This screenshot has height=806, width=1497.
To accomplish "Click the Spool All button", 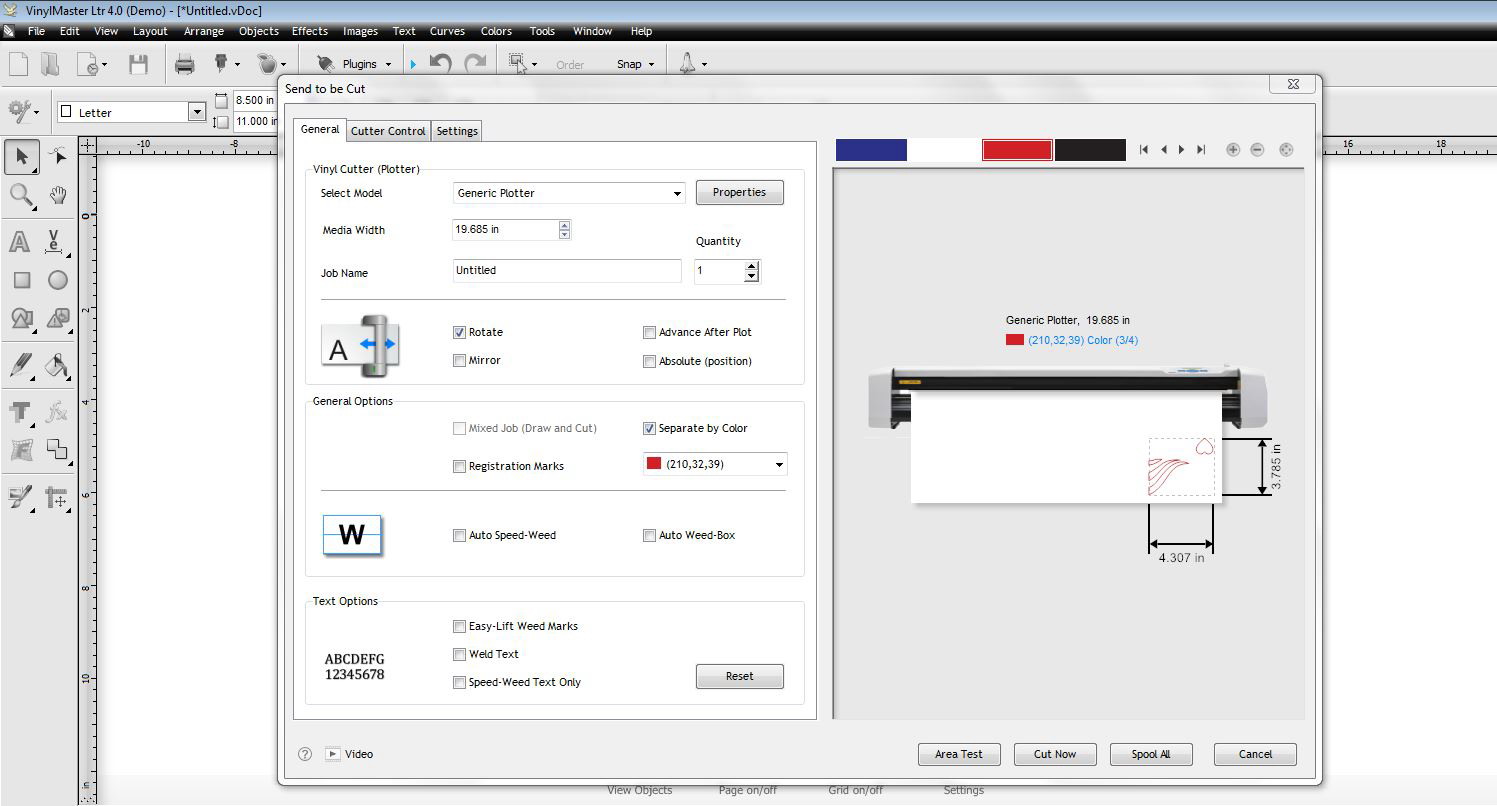I will (x=1151, y=754).
